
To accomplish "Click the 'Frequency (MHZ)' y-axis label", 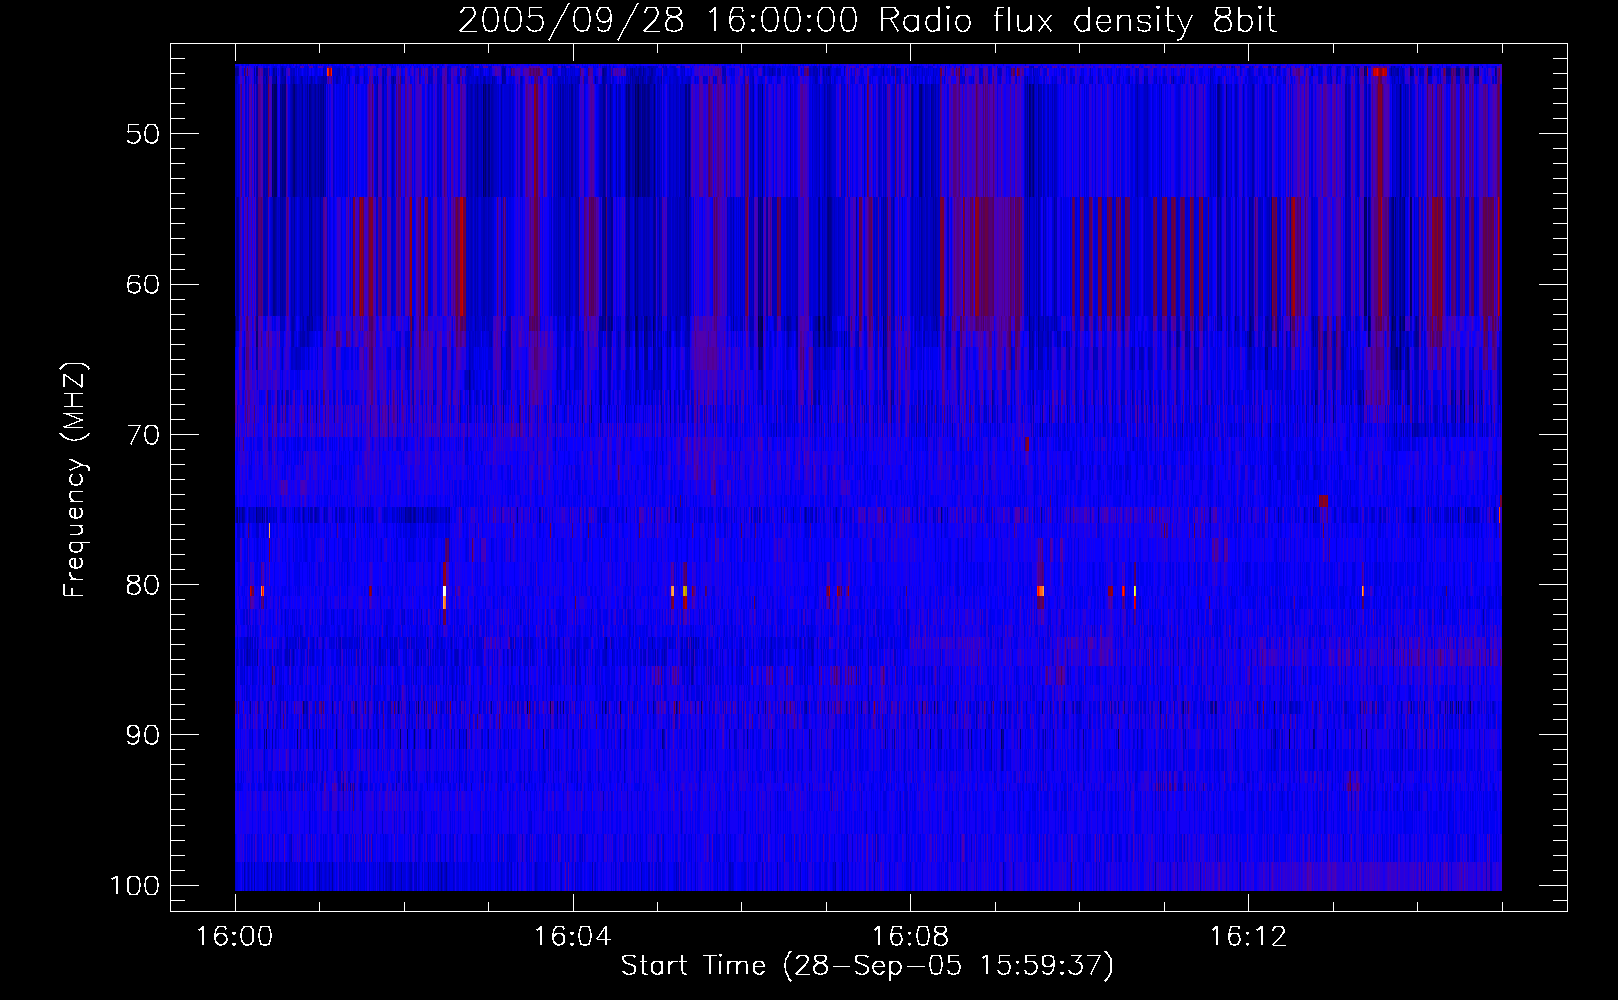I will coord(75,479).
